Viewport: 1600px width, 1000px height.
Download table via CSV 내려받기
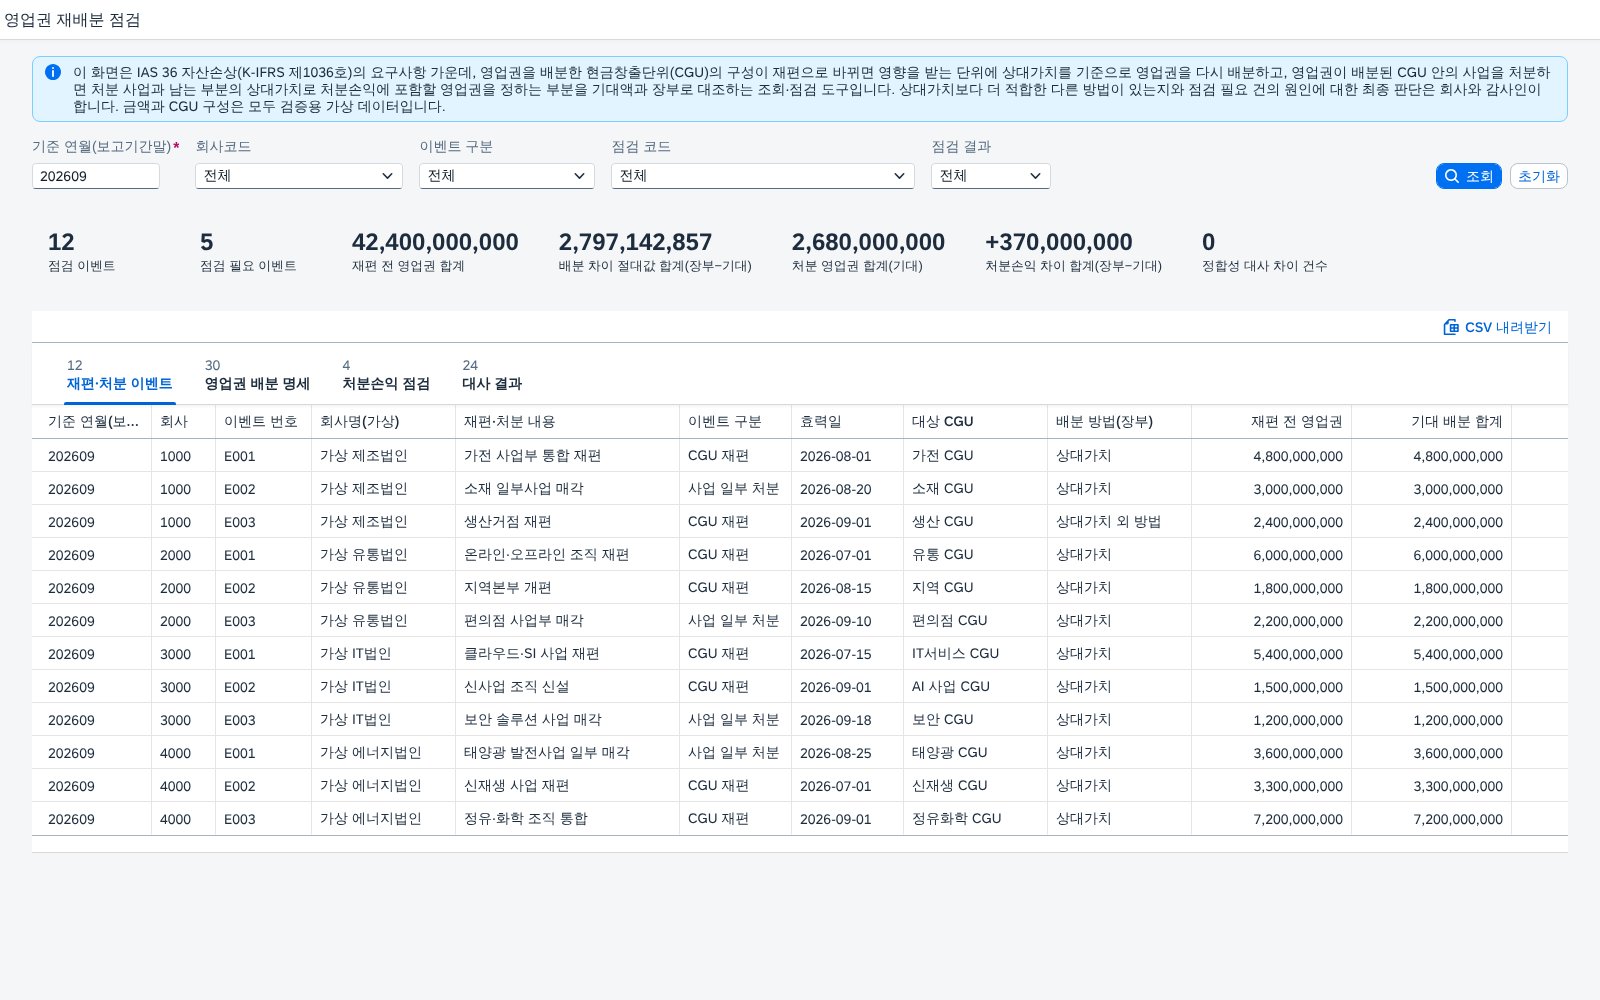[x=1497, y=327]
